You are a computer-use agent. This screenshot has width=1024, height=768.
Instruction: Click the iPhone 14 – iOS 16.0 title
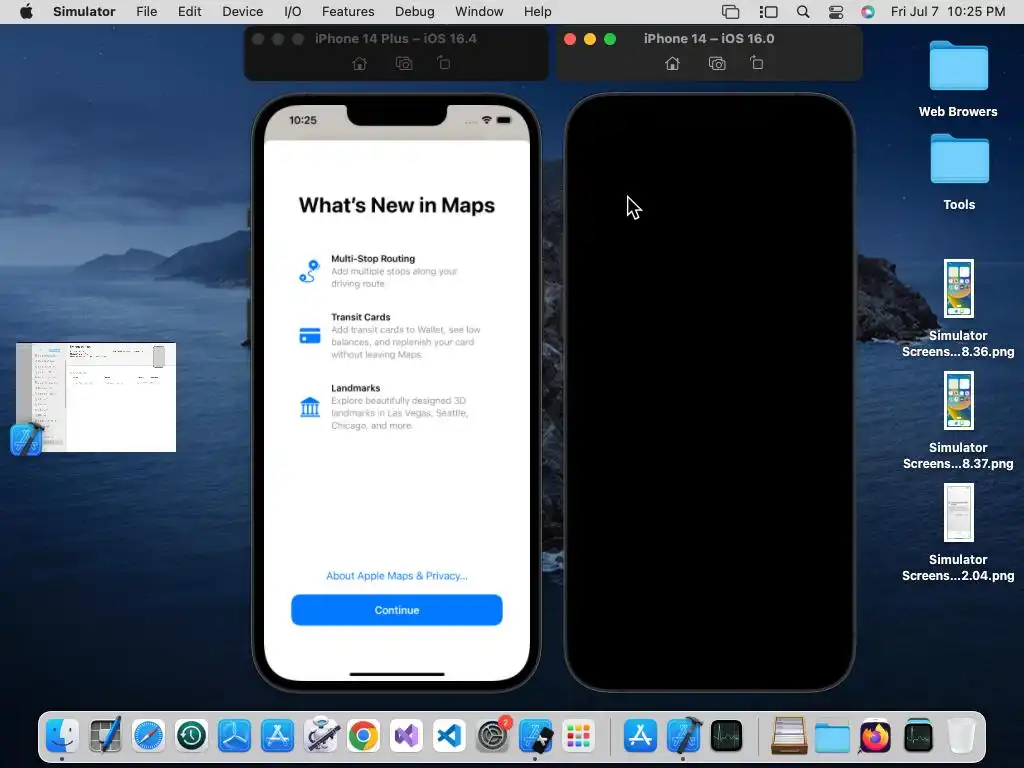pos(709,39)
